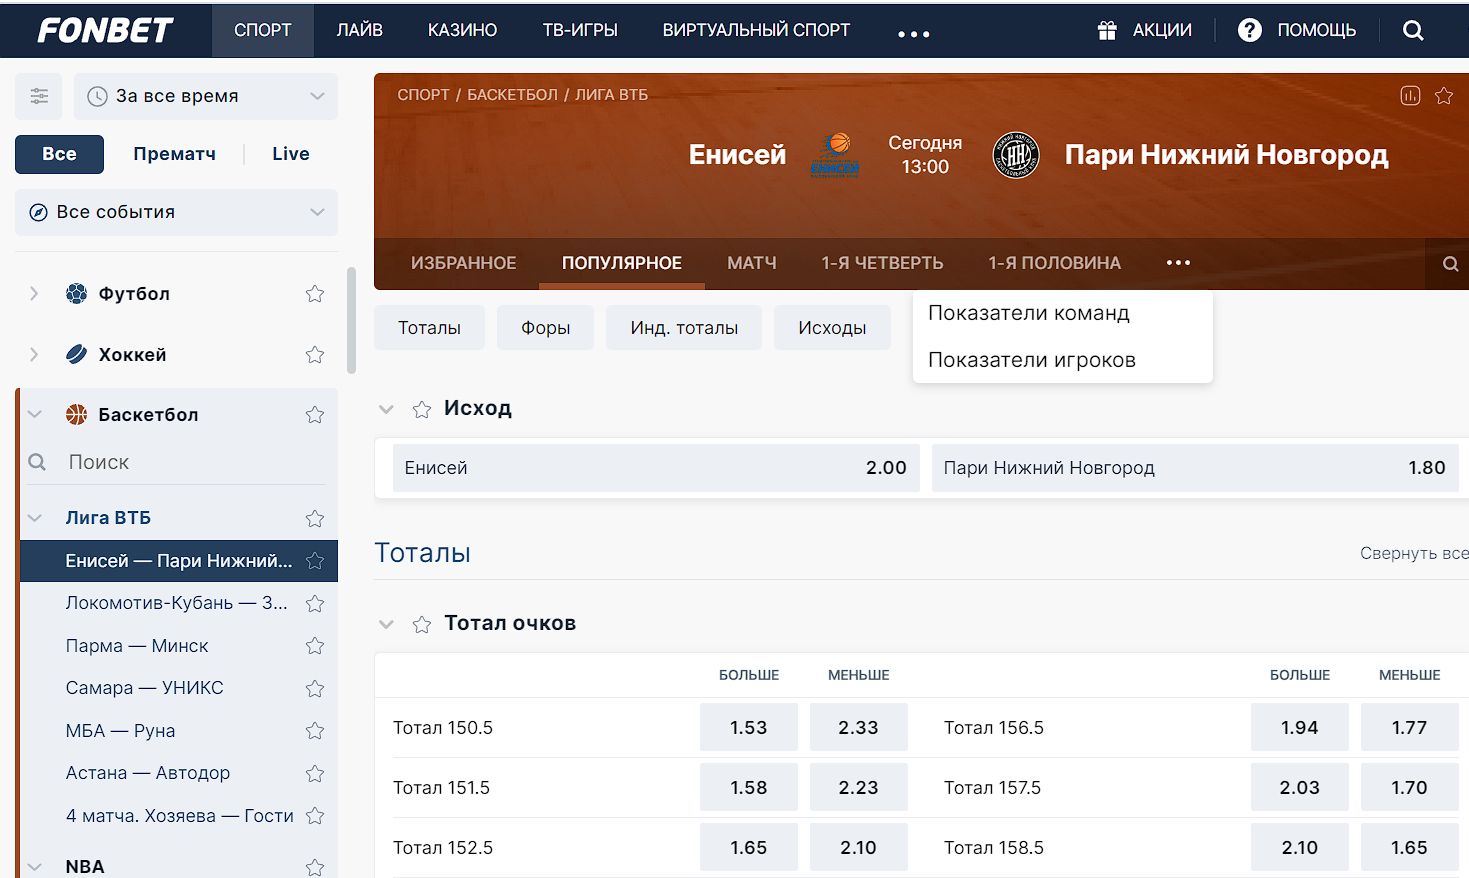Star the Хоккей sport
The height and width of the screenshot is (878, 1469).
[x=315, y=354]
